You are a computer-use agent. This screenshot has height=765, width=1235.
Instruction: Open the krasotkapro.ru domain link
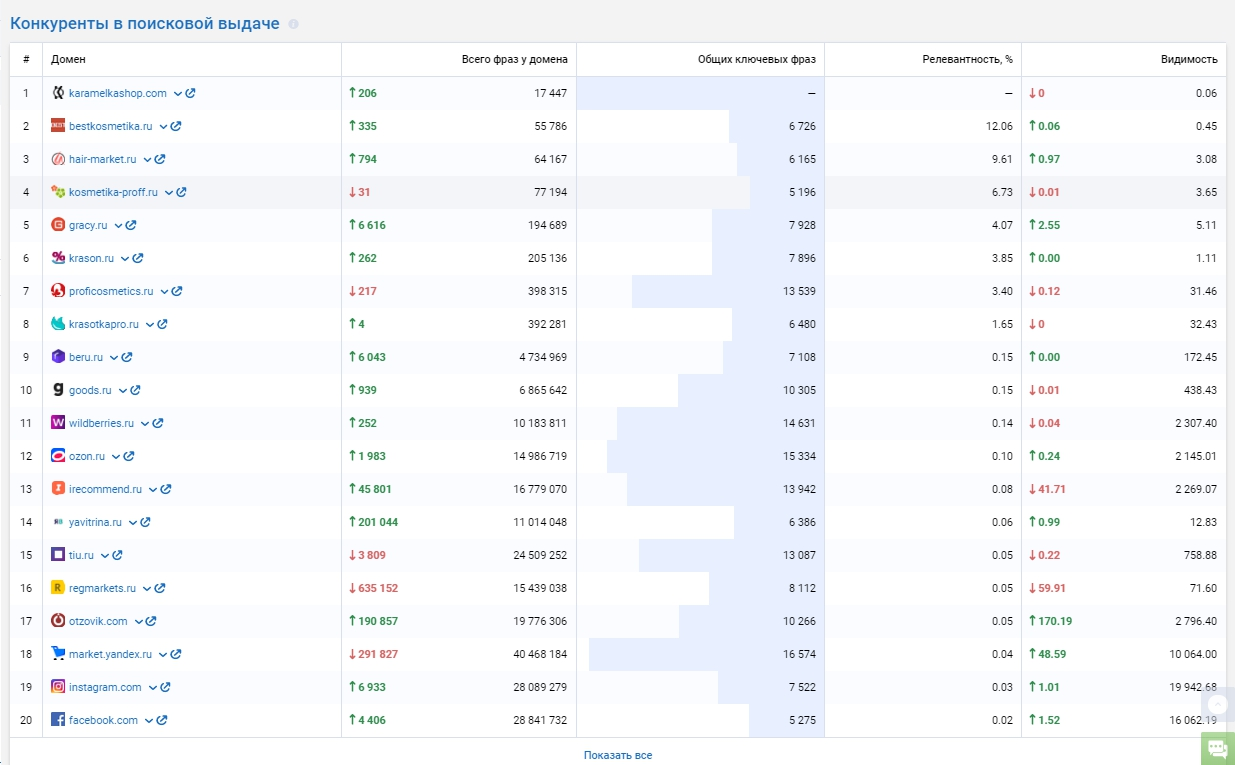104,324
